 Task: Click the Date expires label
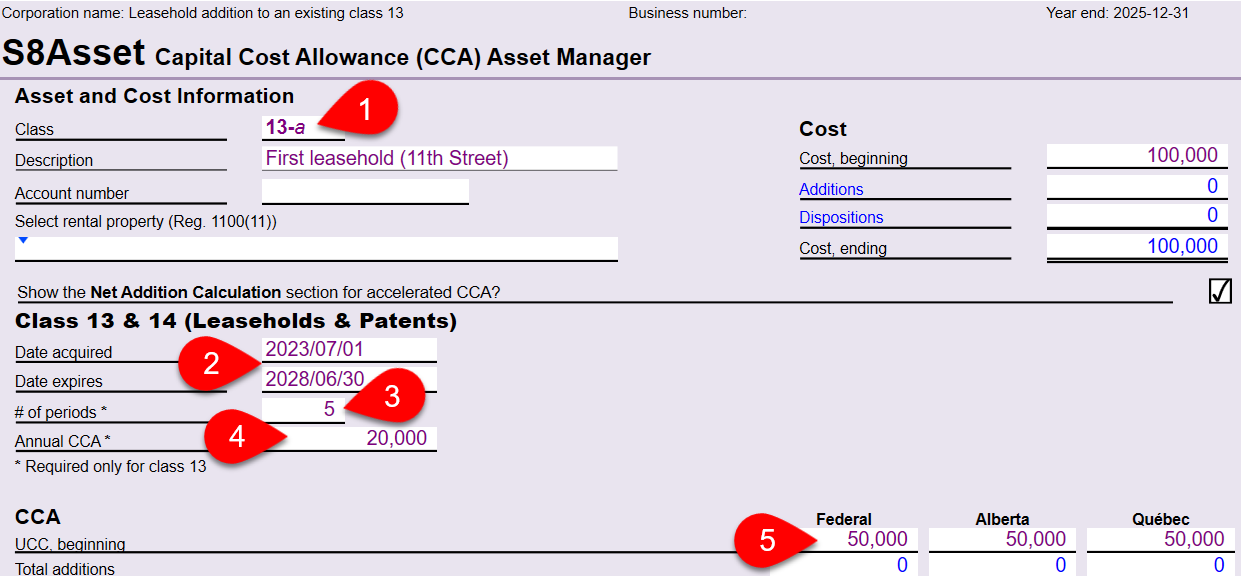[59, 381]
